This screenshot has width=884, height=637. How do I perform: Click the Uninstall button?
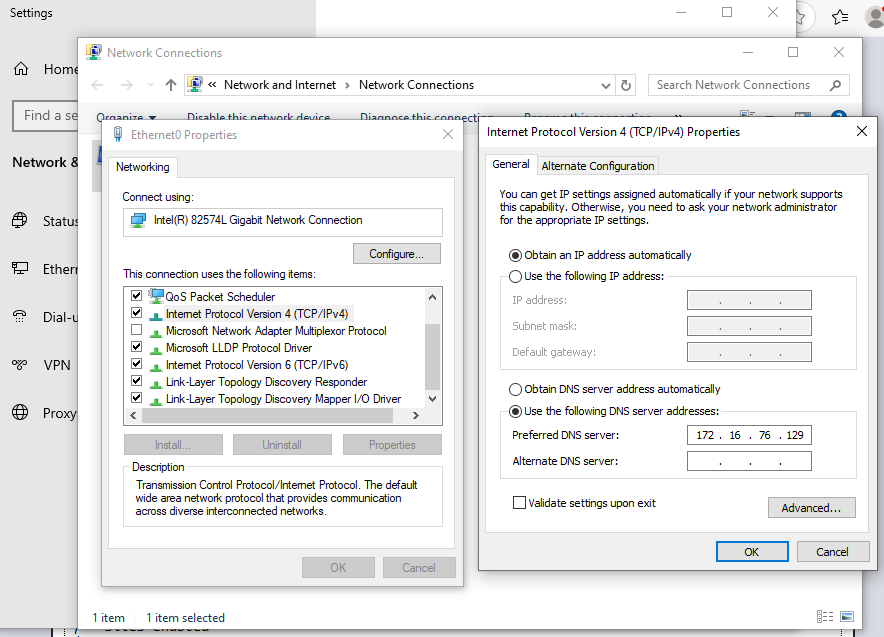[x=282, y=444]
